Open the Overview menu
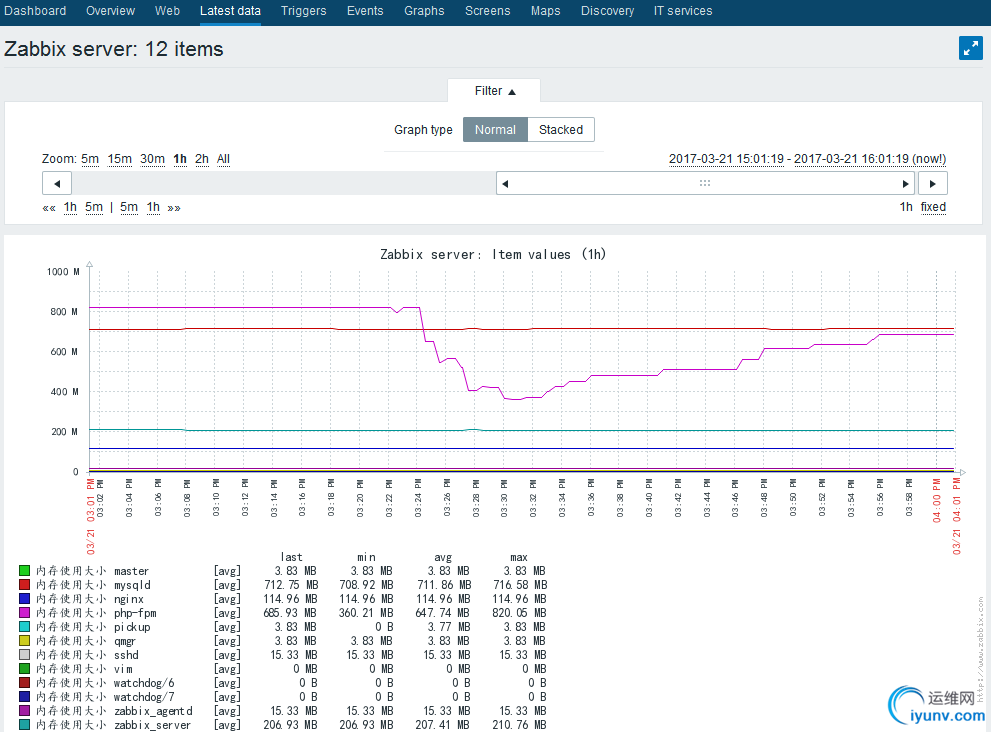This screenshot has width=991, height=732. click(x=110, y=11)
